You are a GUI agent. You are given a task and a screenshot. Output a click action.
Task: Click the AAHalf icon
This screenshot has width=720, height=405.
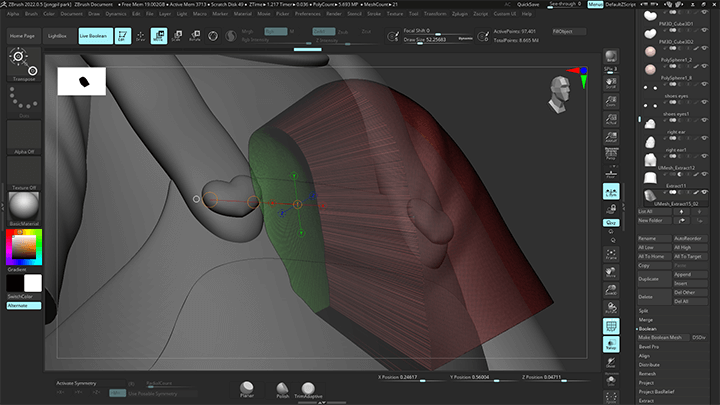coord(611,136)
